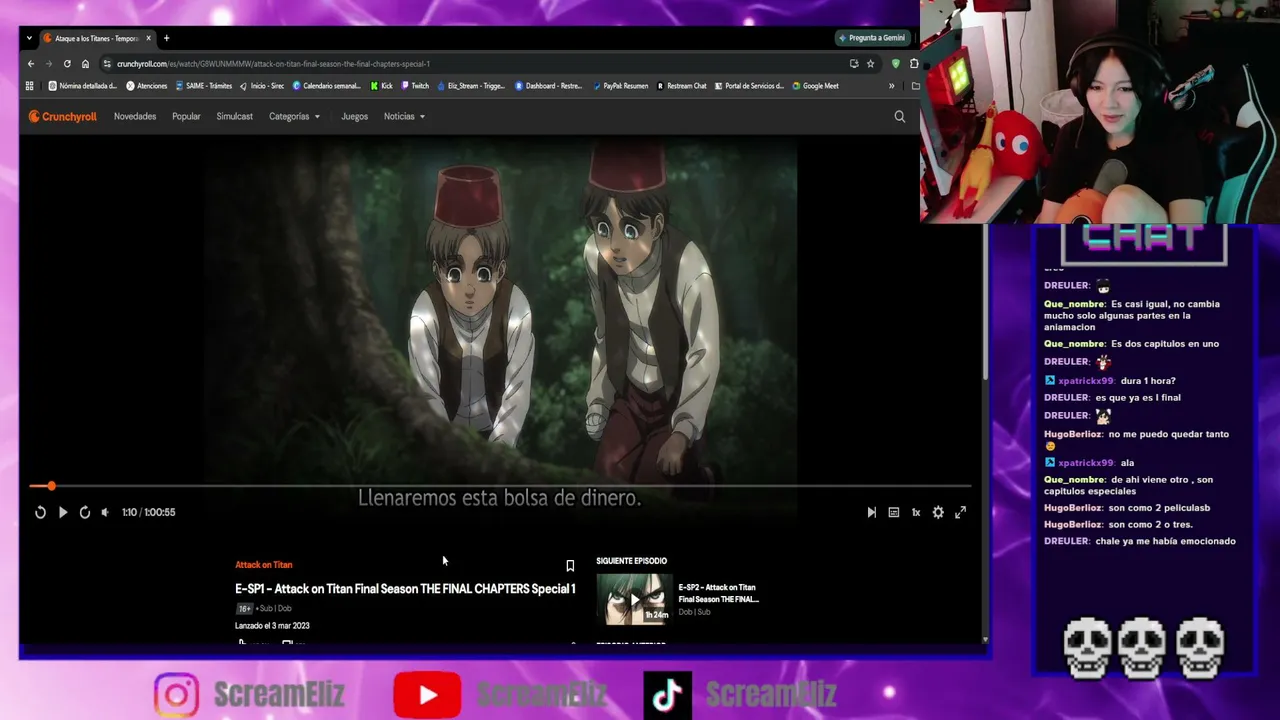This screenshot has height=720, width=1280.
Task: Open the Restream Chat bookmark
Action: pos(682,86)
